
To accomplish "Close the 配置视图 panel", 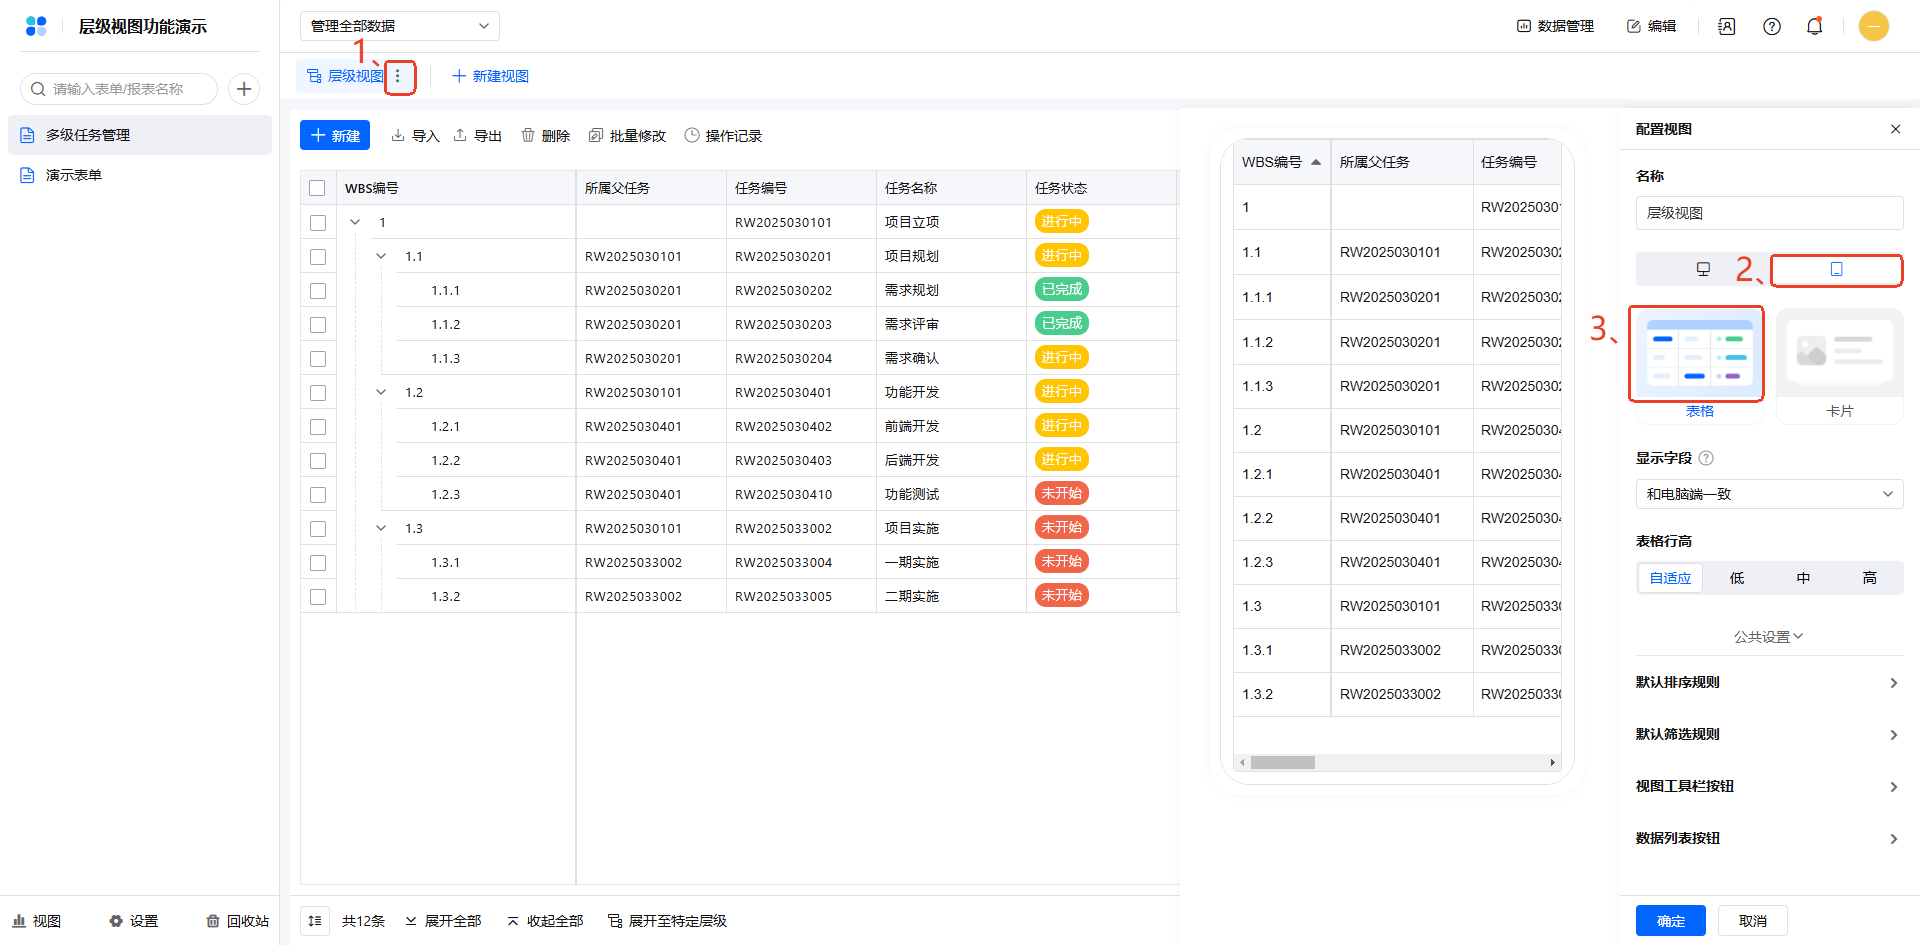I will (x=1895, y=129).
